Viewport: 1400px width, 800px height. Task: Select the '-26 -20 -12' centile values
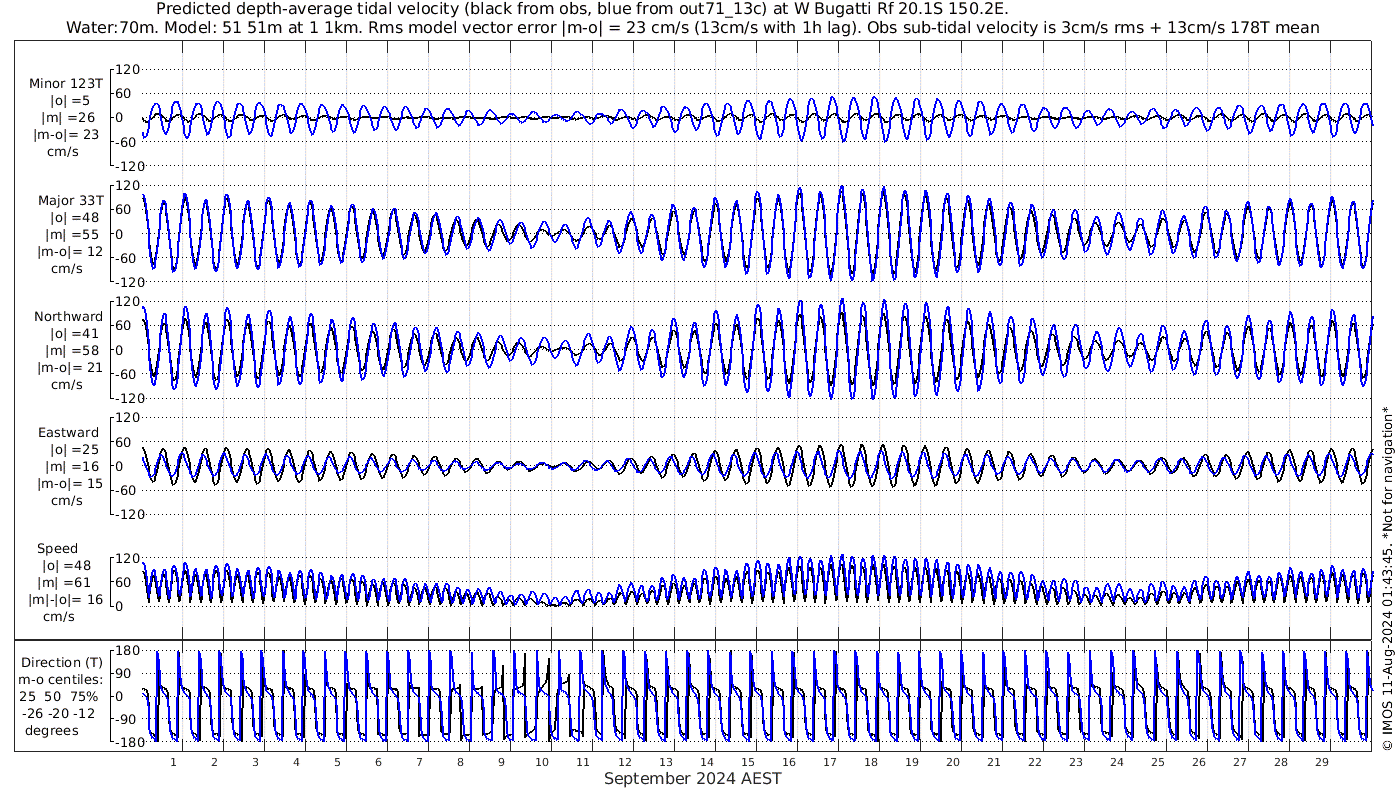pos(58,713)
